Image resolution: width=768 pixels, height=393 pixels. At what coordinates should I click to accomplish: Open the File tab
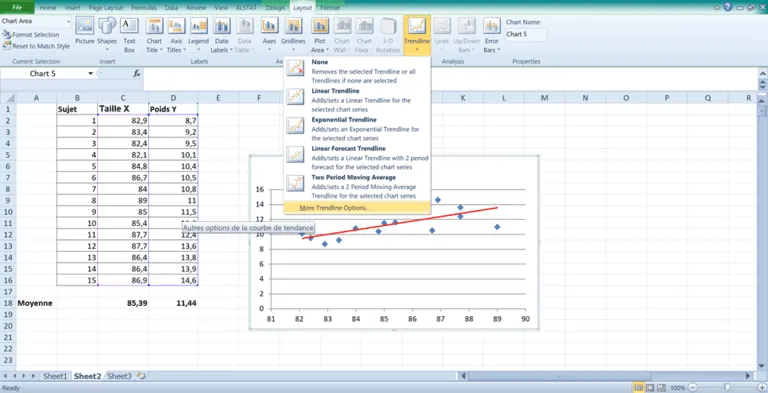[17, 7]
